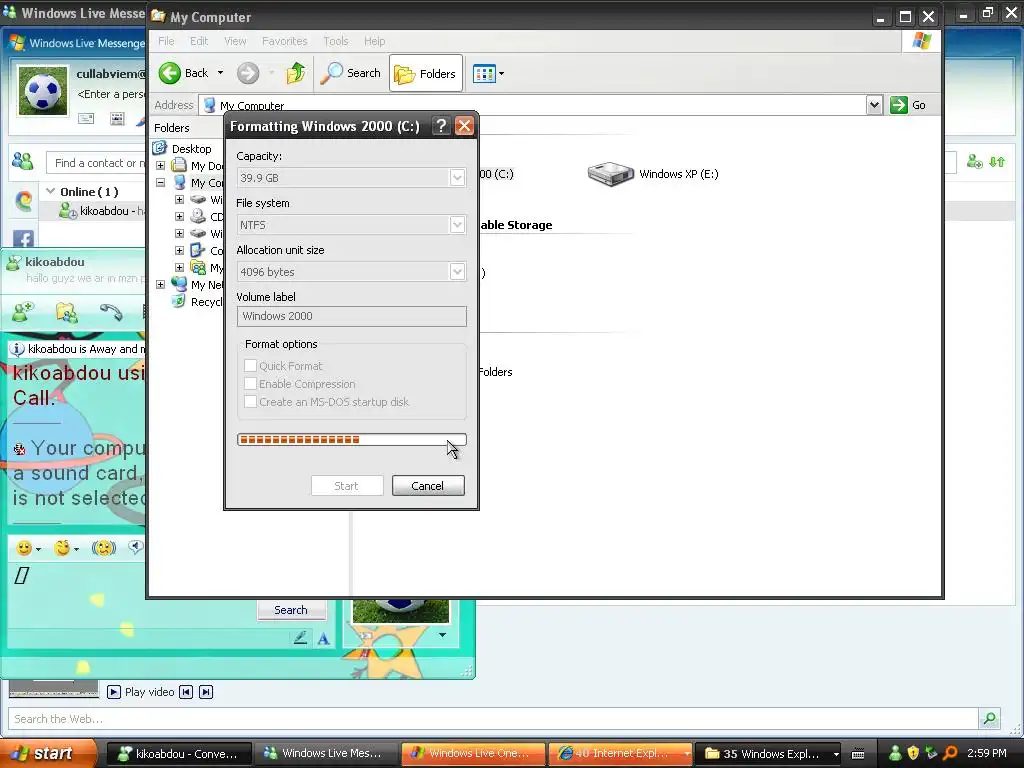The width and height of the screenshot is (1024, 768).
Task: Expand My Documents tree node
Action: [x=160, y=166]
